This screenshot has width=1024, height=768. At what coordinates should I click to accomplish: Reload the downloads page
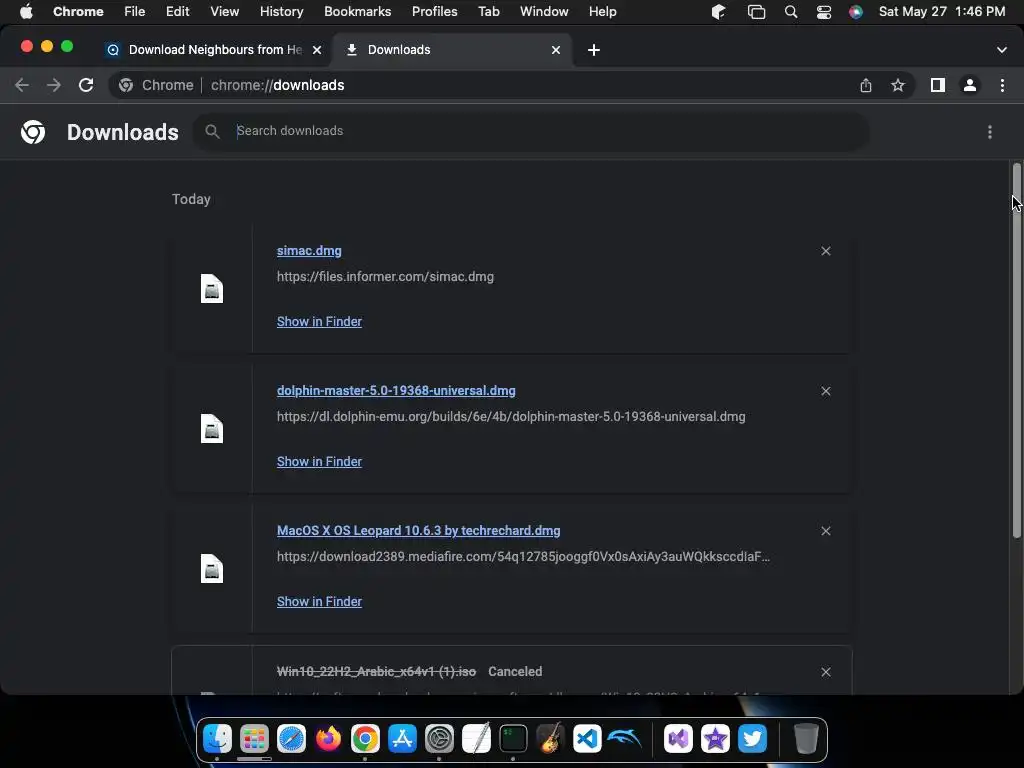86,86
